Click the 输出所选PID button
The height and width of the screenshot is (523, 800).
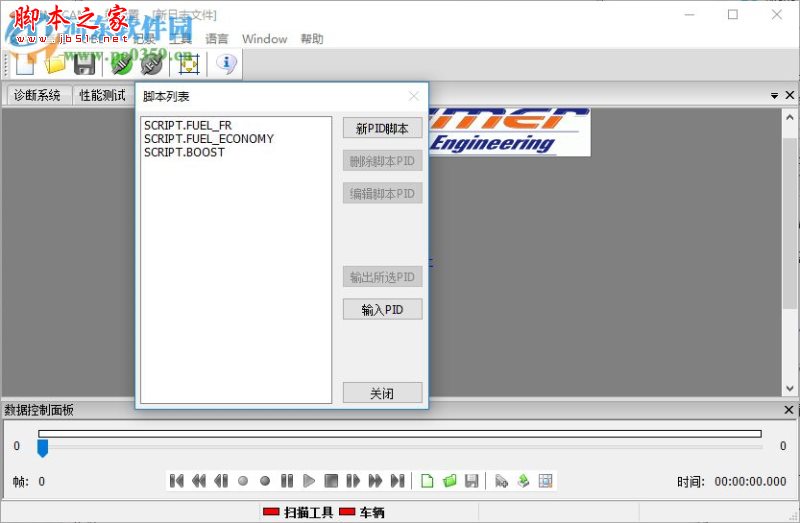pos(382,277)
